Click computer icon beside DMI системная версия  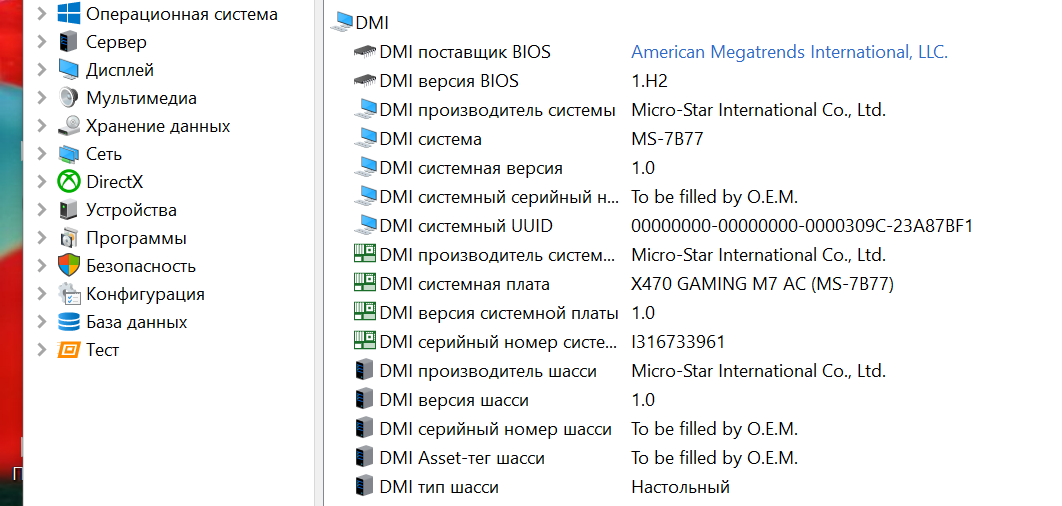[x=365, y=168]
